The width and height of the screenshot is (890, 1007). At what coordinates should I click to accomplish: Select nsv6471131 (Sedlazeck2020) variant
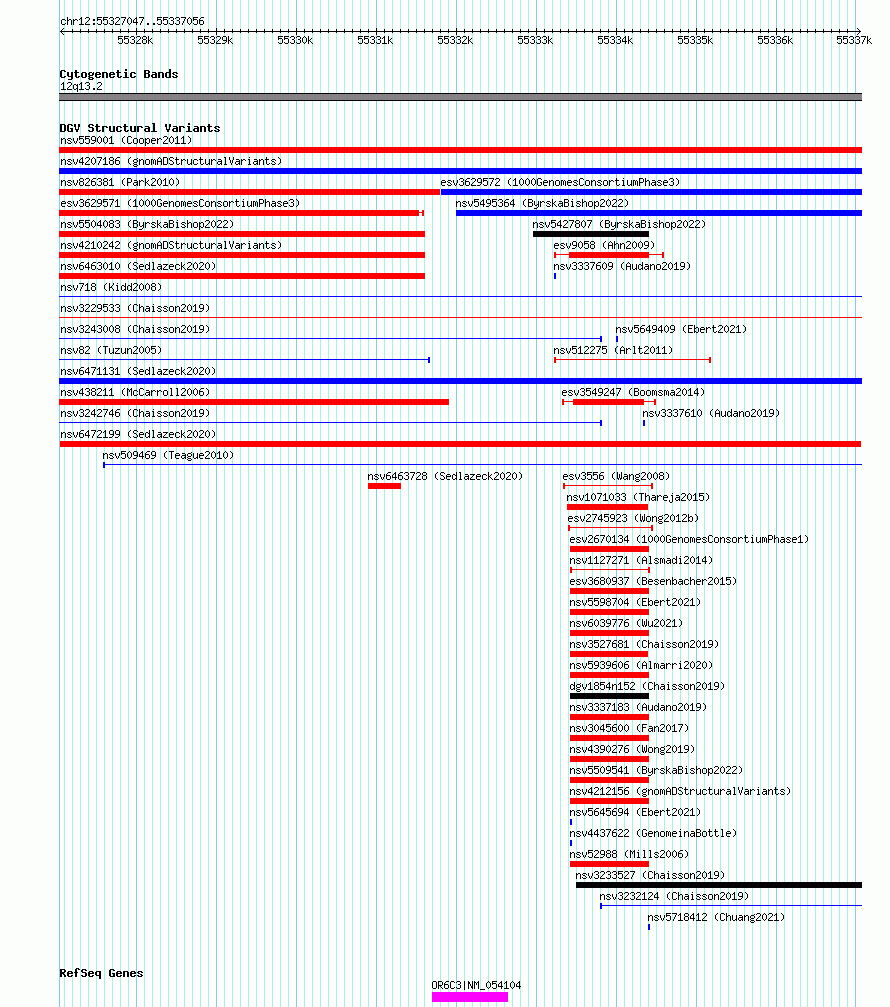(138, 371)
